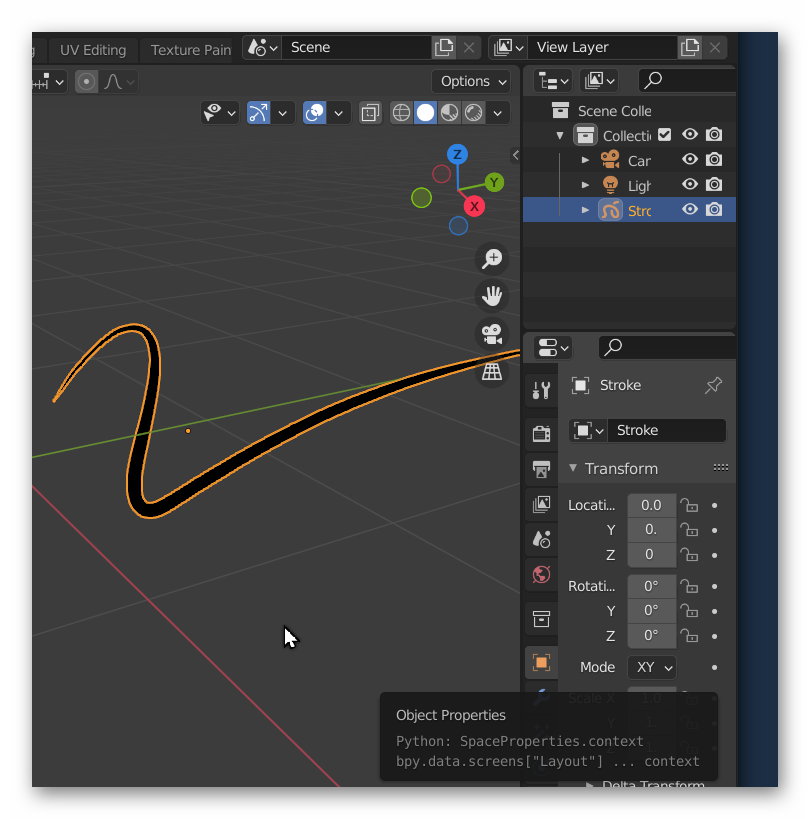Click the Y axis on navigation gizmo
The width and height of the screenshot is (810, 819).
point(494,183)
